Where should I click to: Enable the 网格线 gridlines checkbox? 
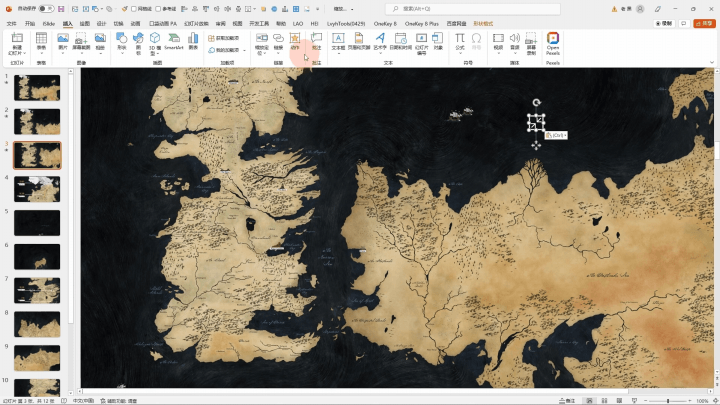click(134, 9)
